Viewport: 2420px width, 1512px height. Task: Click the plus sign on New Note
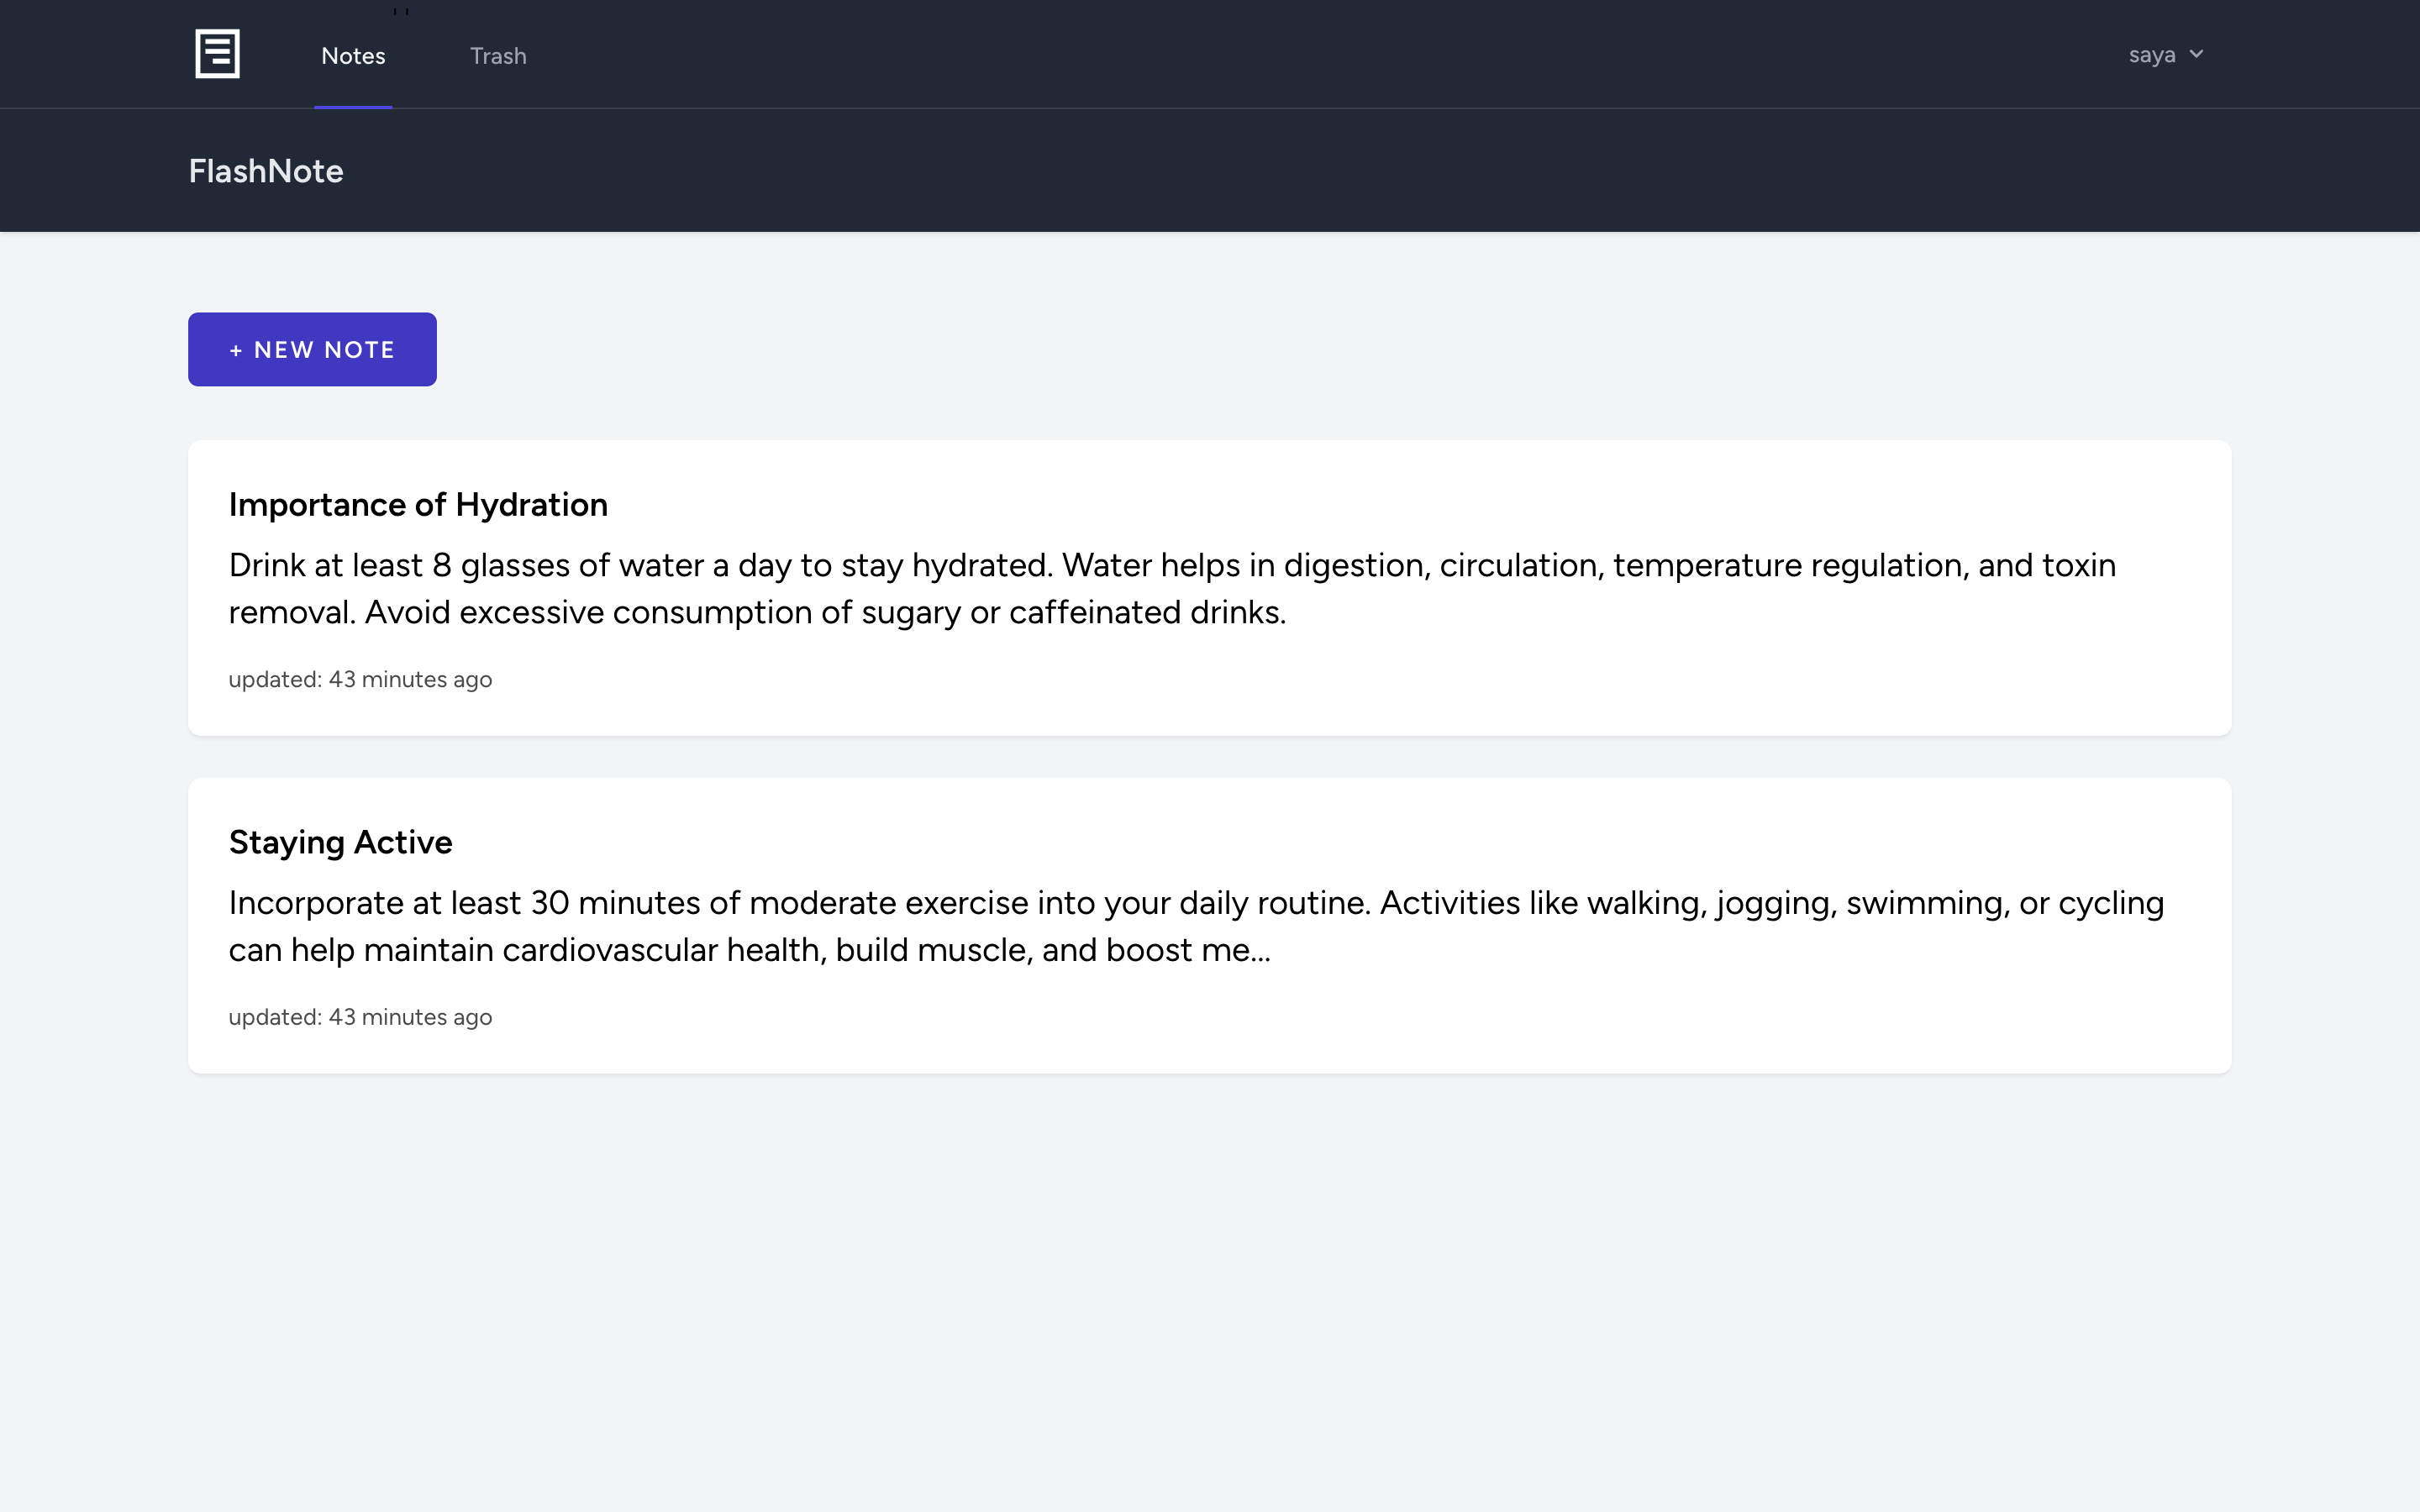pyautogui.click(x=236, y=350)
